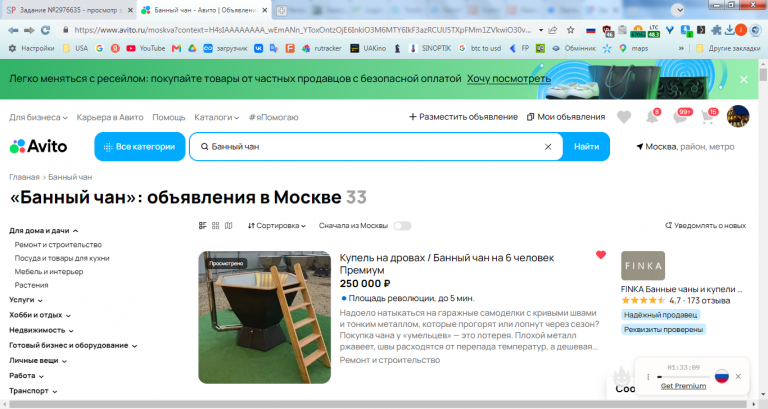Click 'Get Premium' link in VPN widget
Screen dimensions: 768x409
pyautogui.click(x=683, y=386)
